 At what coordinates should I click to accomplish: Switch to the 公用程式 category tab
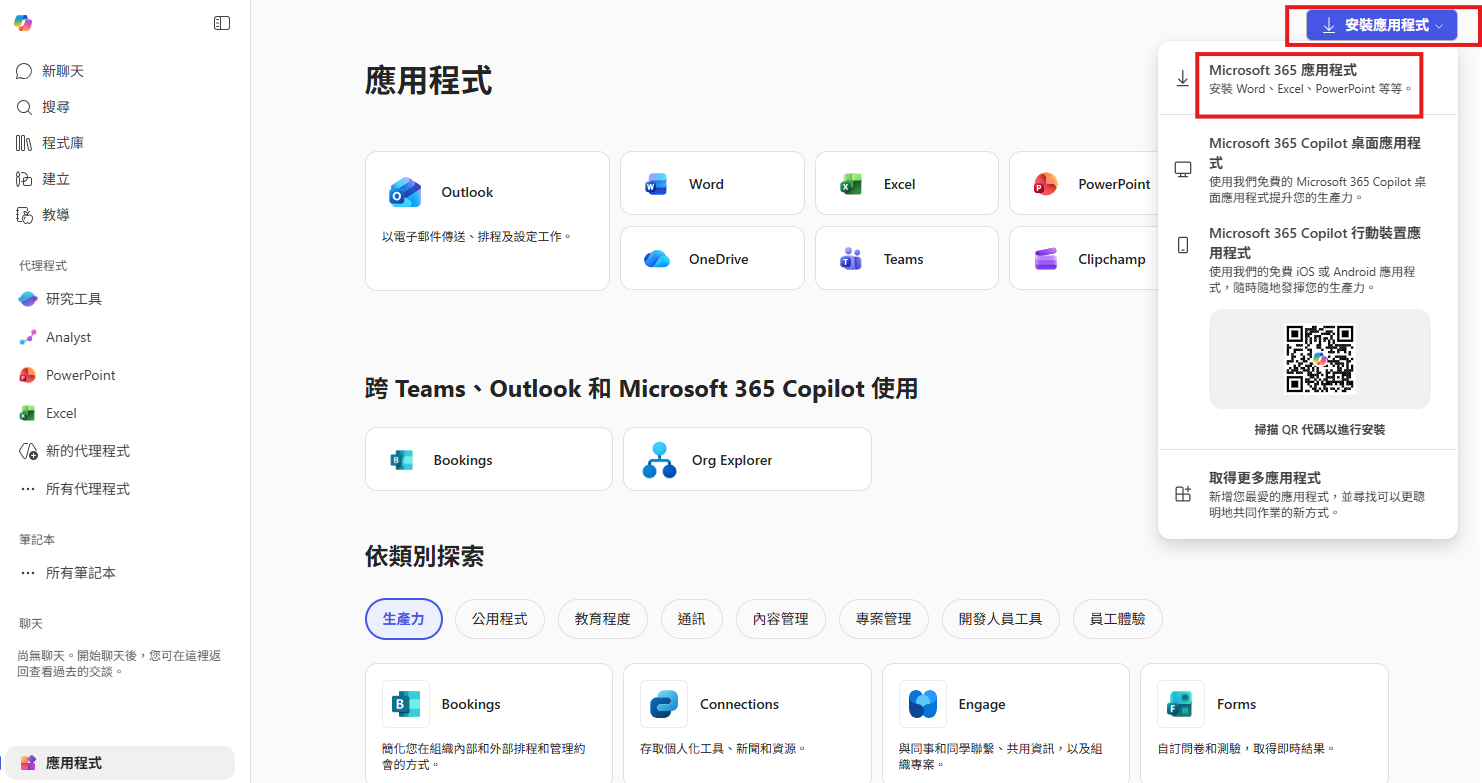tap(500, 619)
